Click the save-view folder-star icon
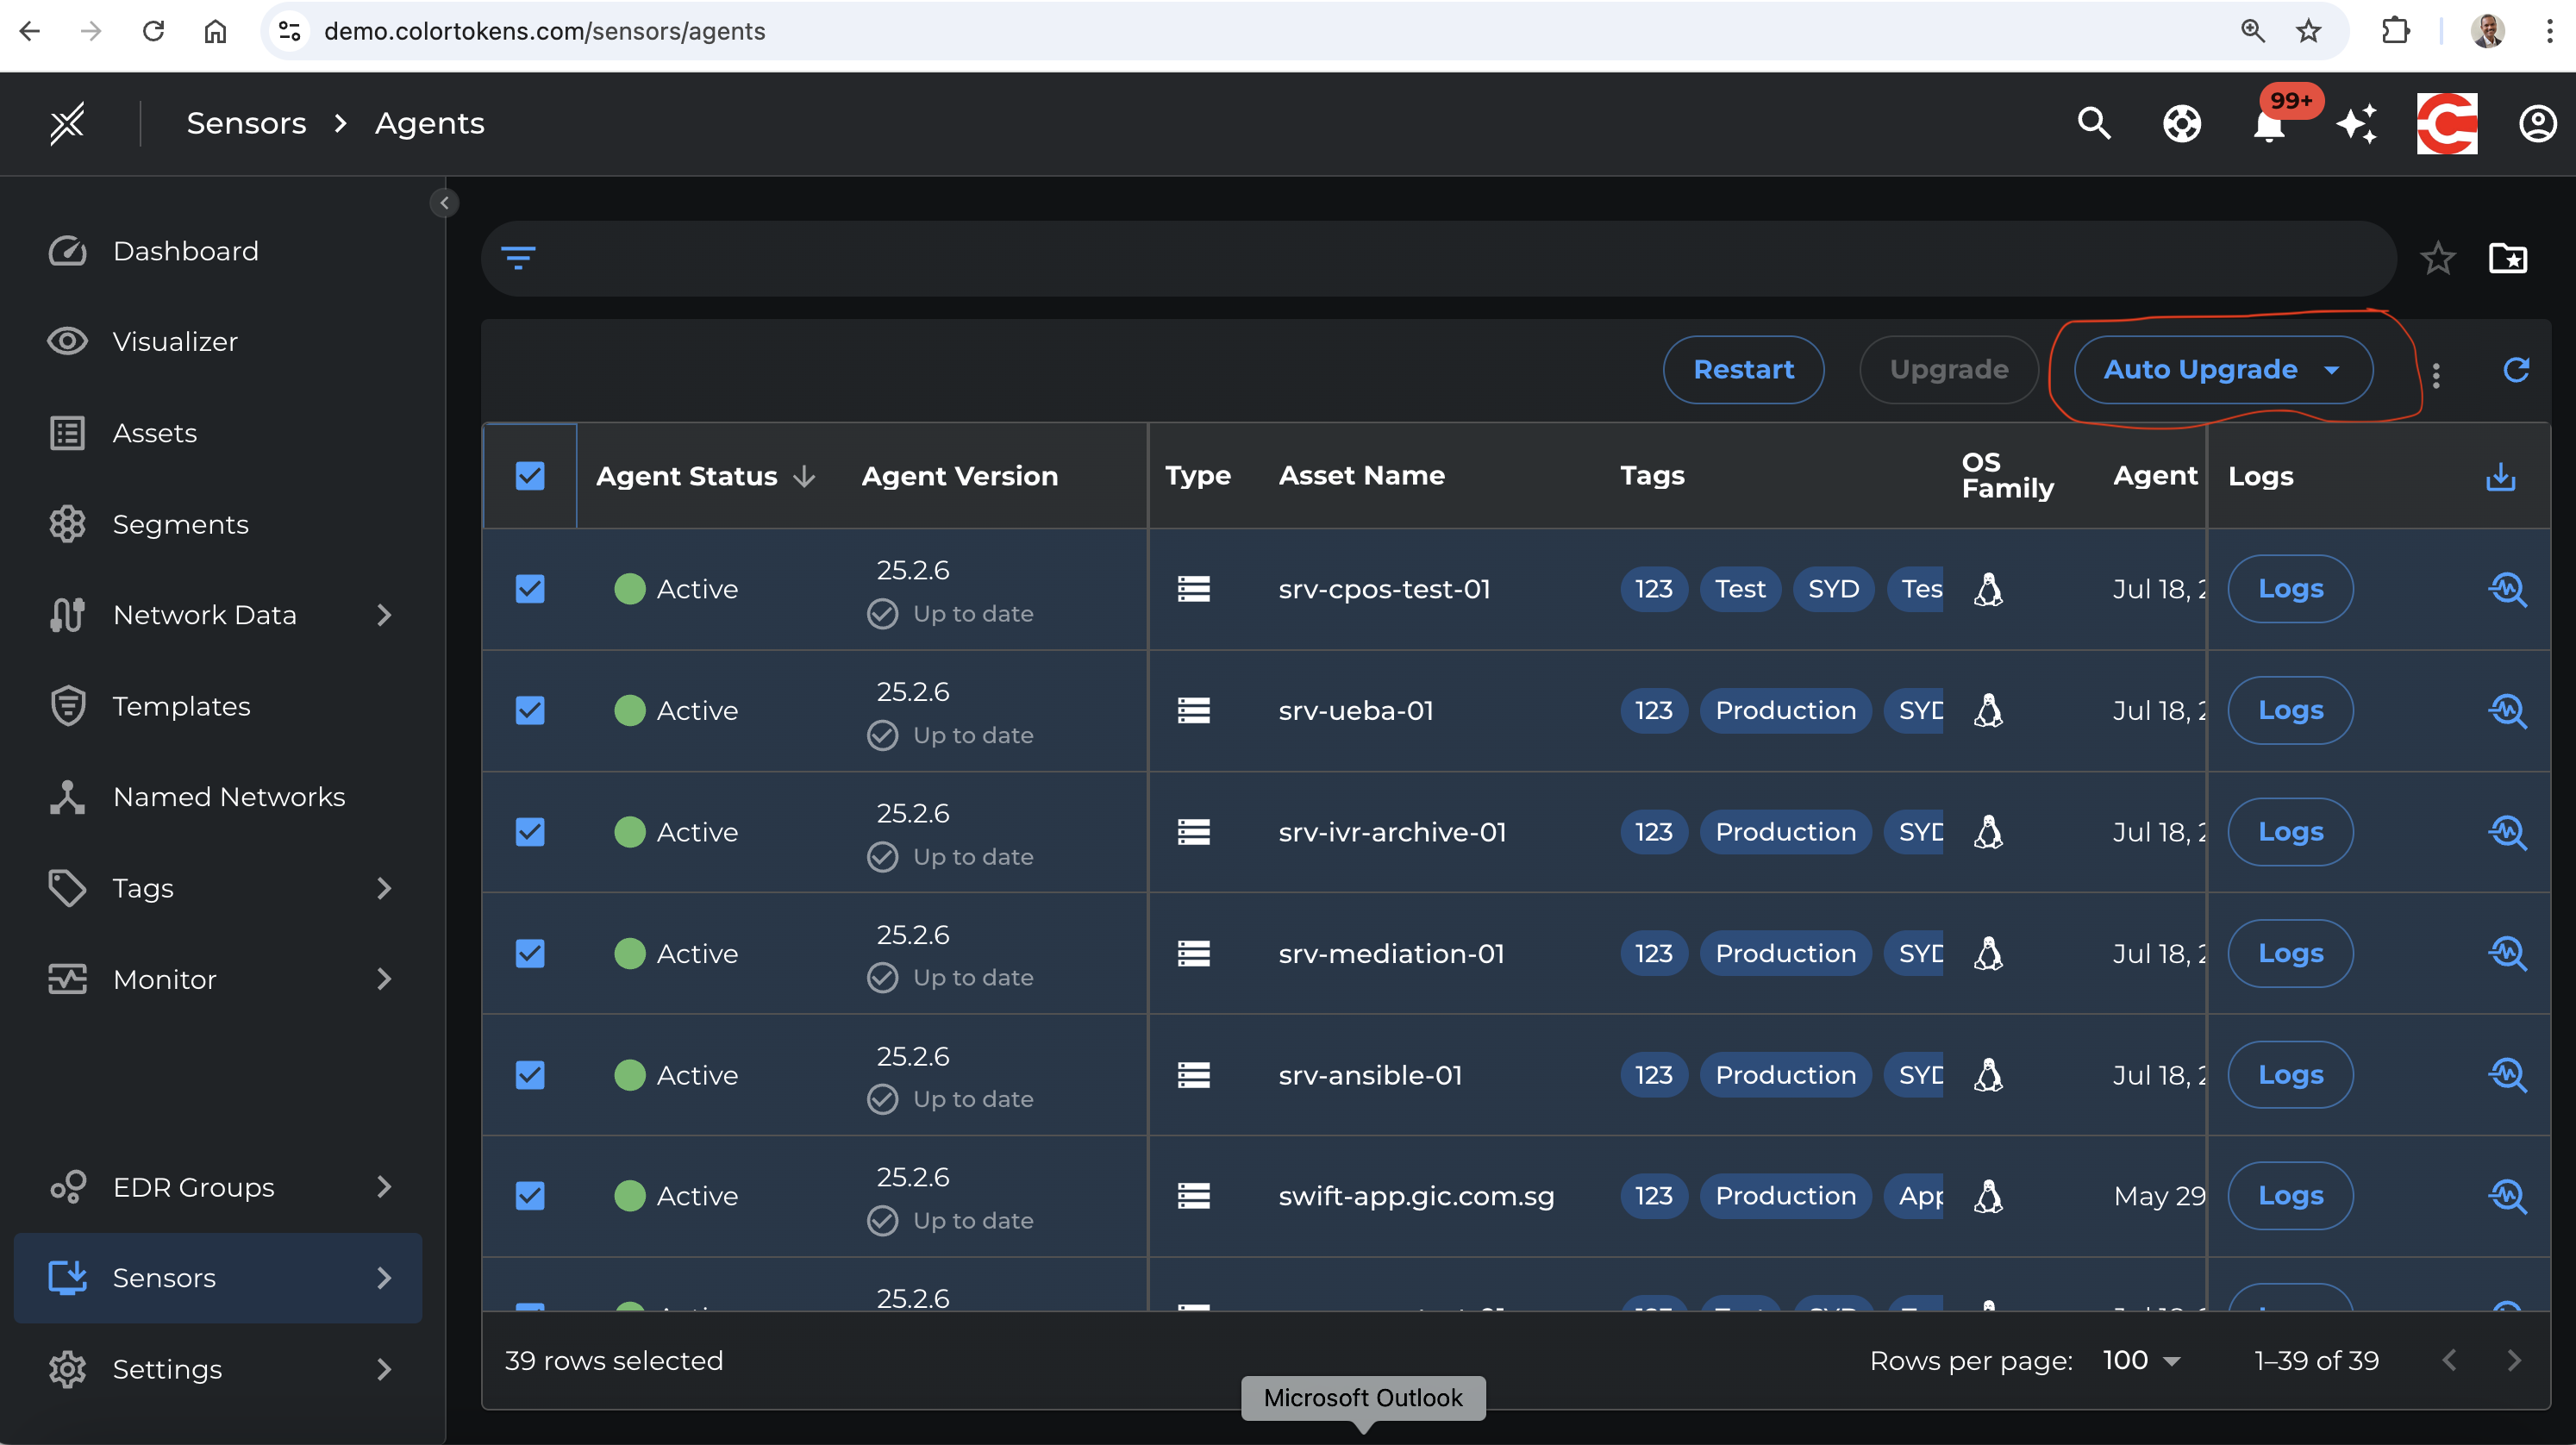The image size is (2576, 1445). pos(2509,258)
